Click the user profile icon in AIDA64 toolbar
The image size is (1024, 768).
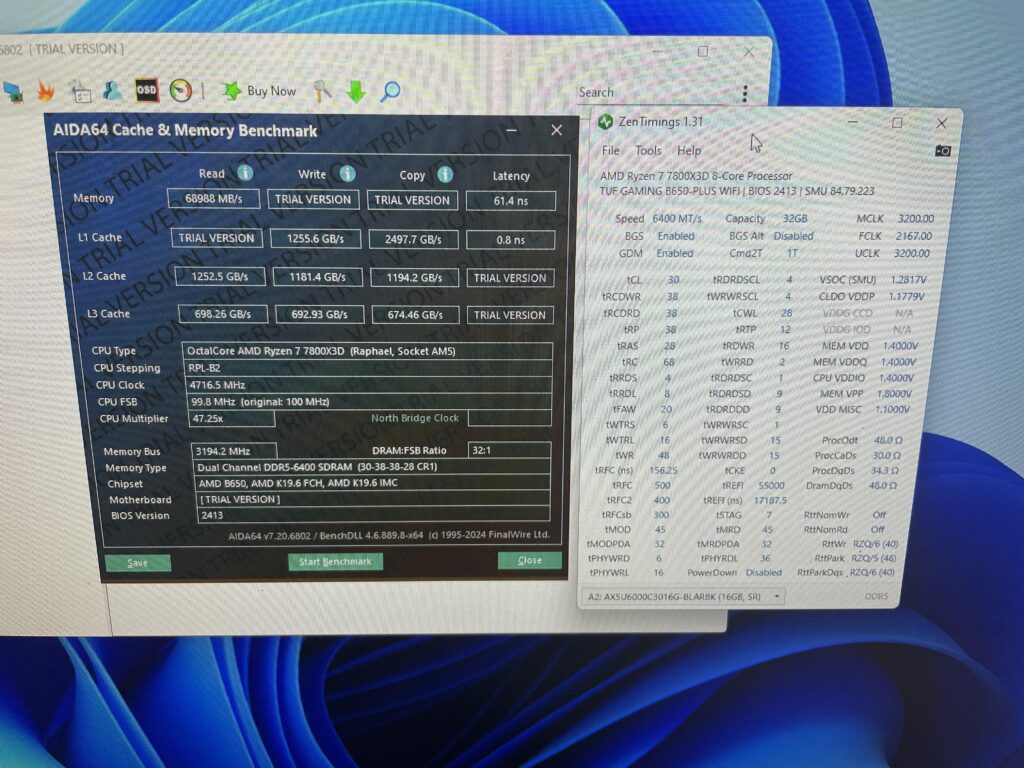coord(112,91)
